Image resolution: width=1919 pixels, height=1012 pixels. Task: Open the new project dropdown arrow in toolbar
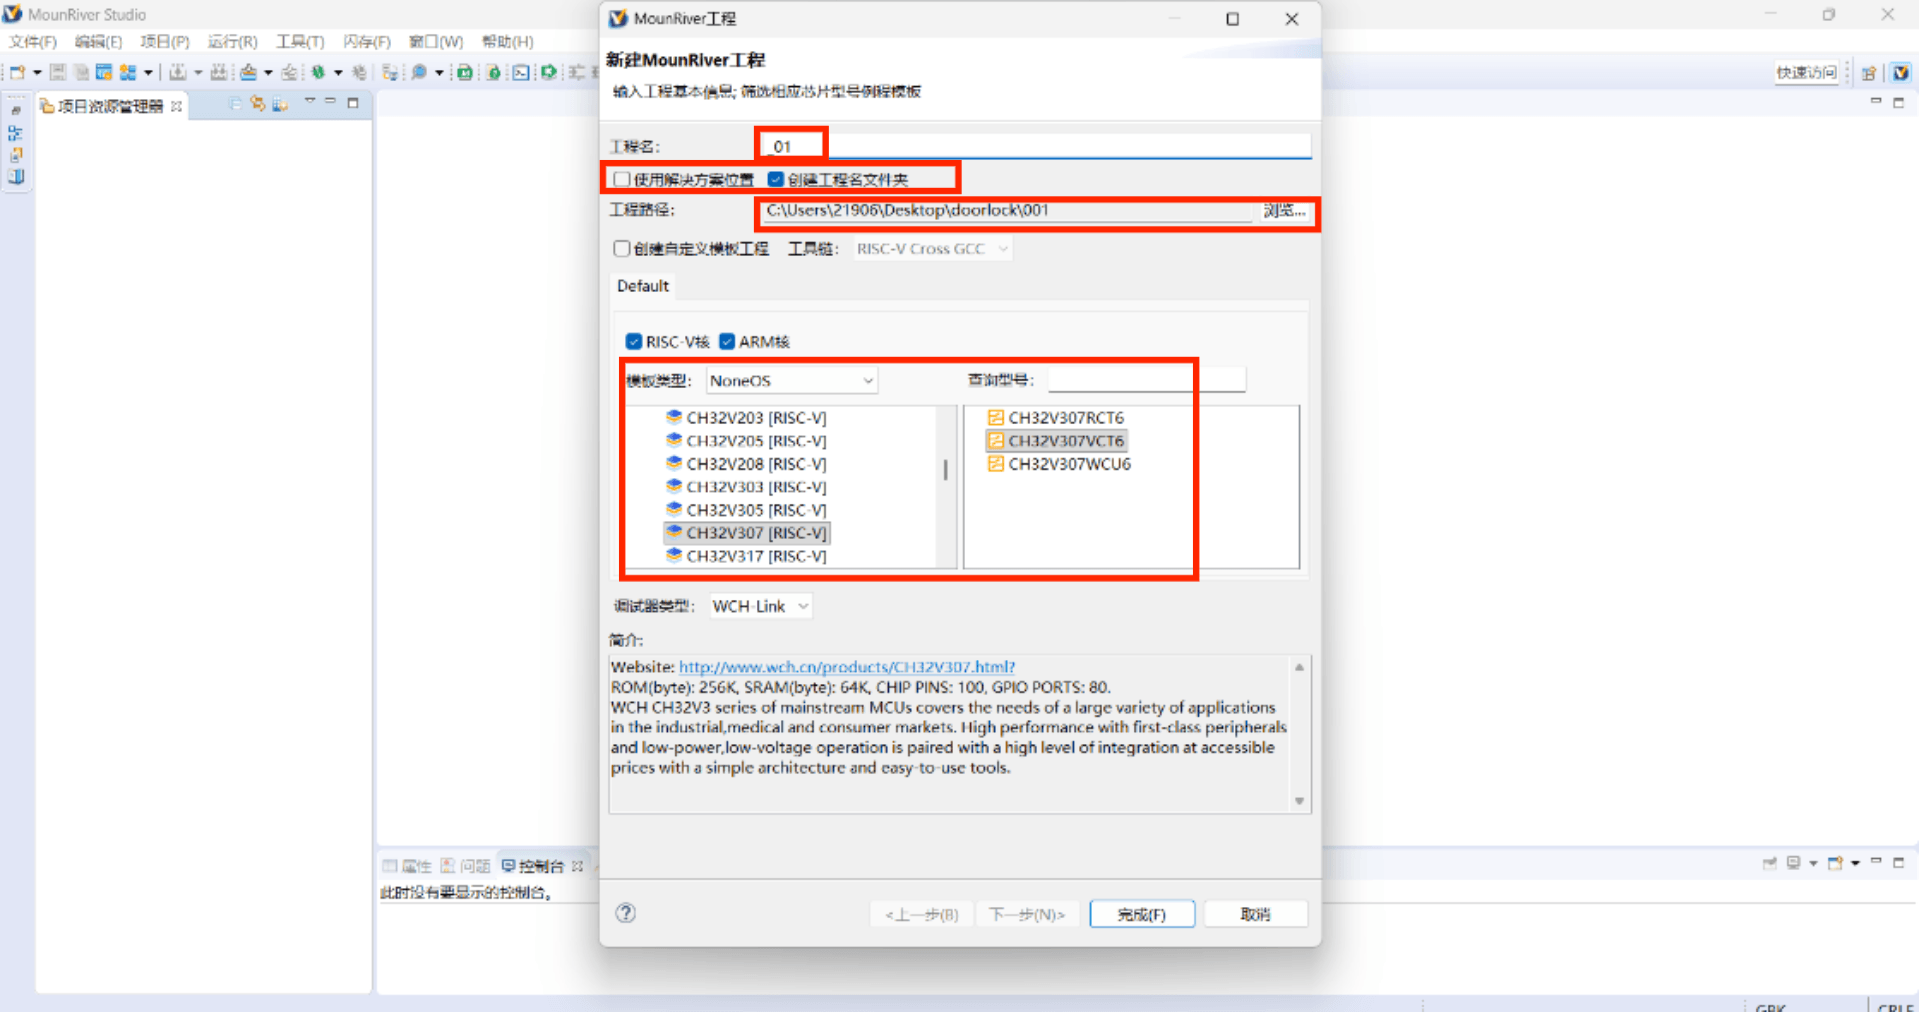coord(37,72)
